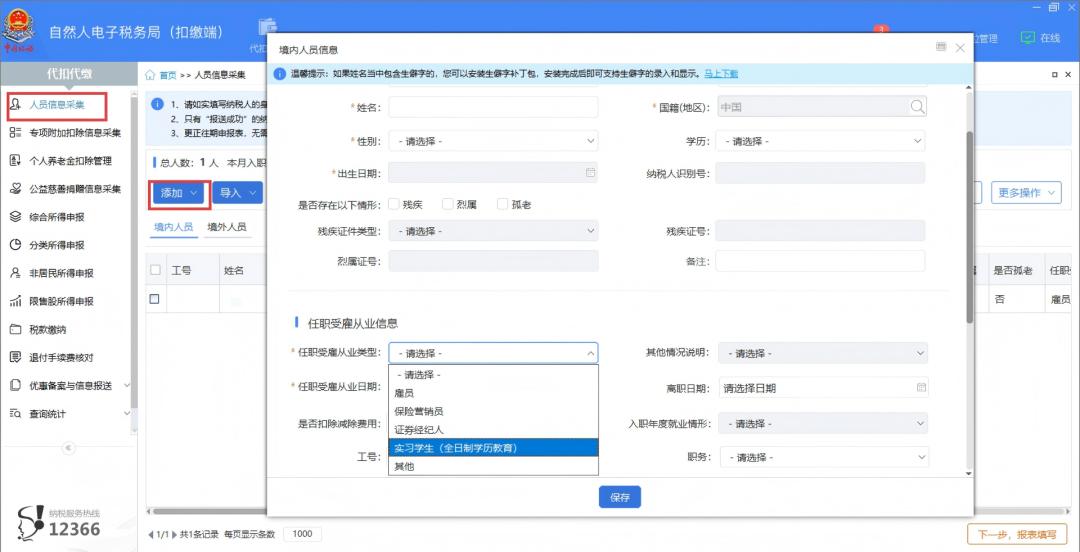Click the 离职日期 calendar icon
Screen dimensions: 1080x552
(920, 388)
